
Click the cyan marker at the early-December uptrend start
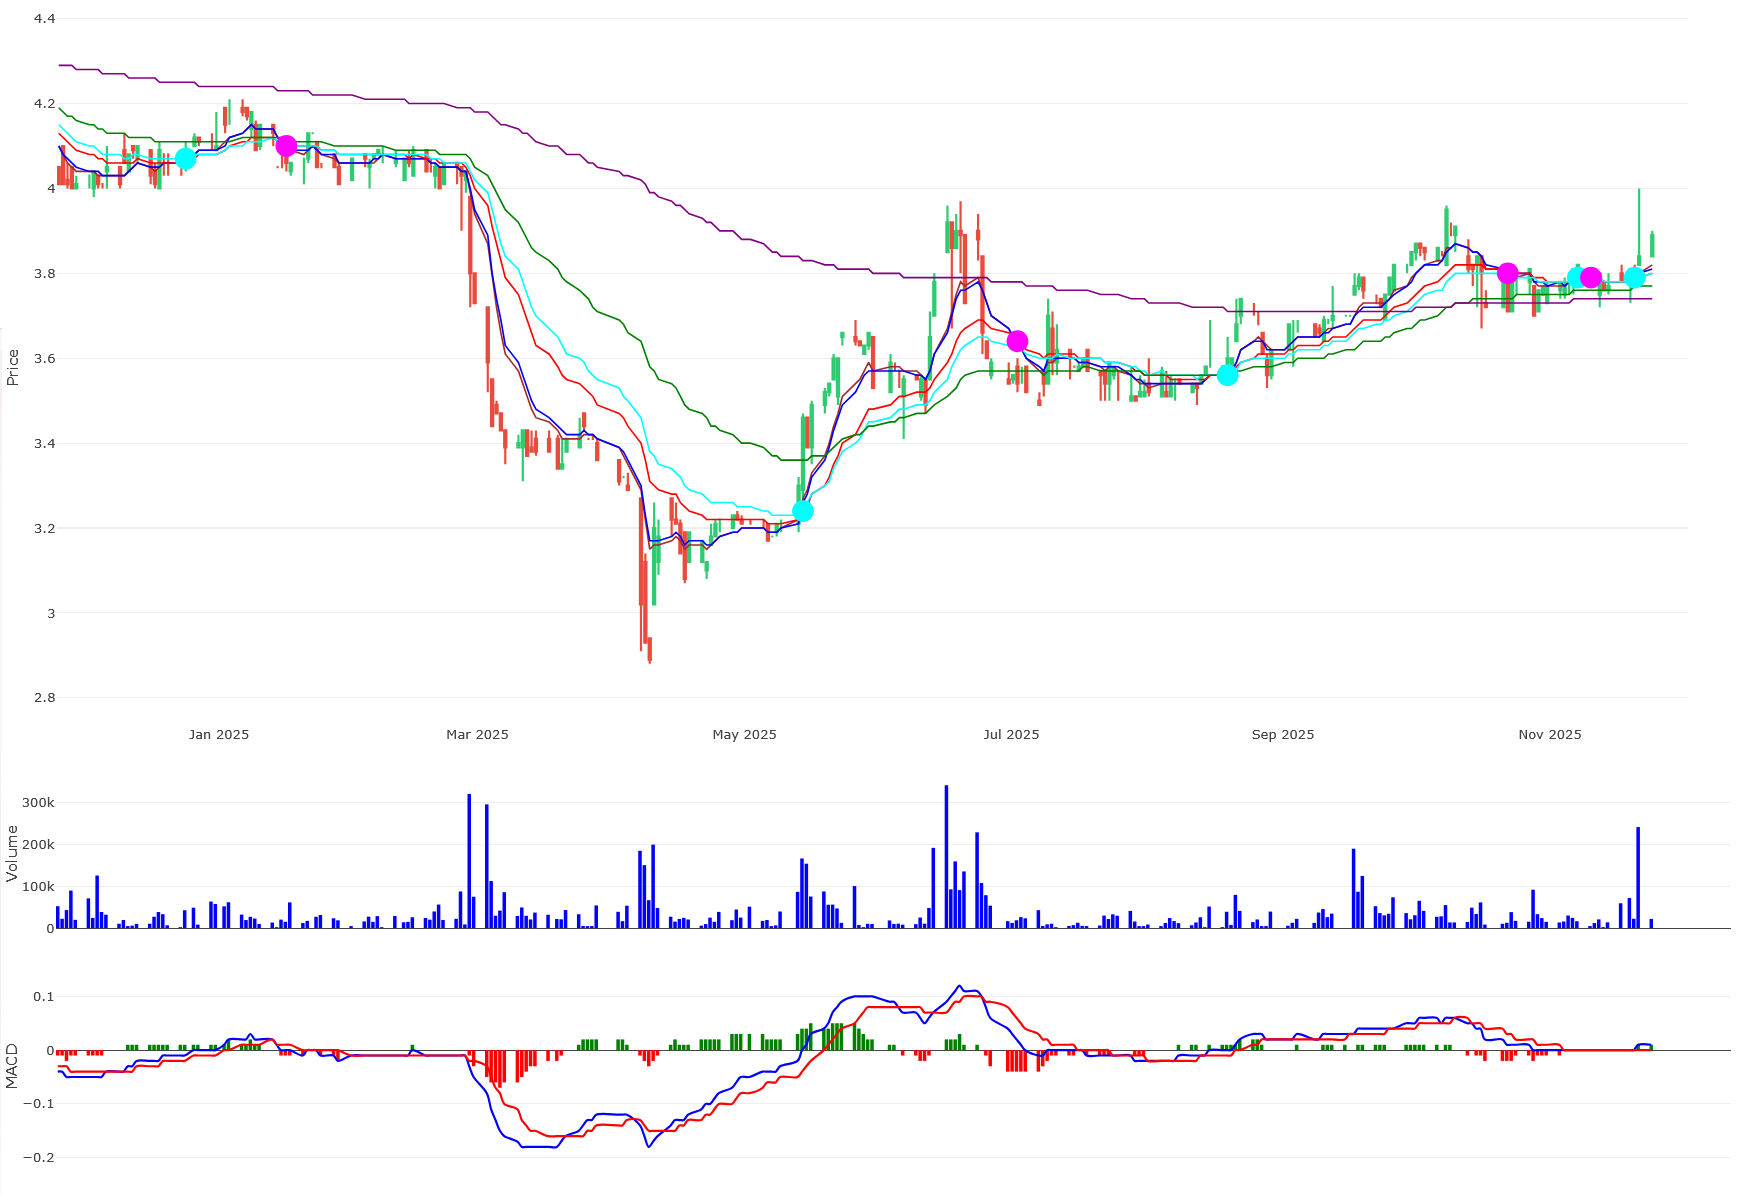[186, 157]
